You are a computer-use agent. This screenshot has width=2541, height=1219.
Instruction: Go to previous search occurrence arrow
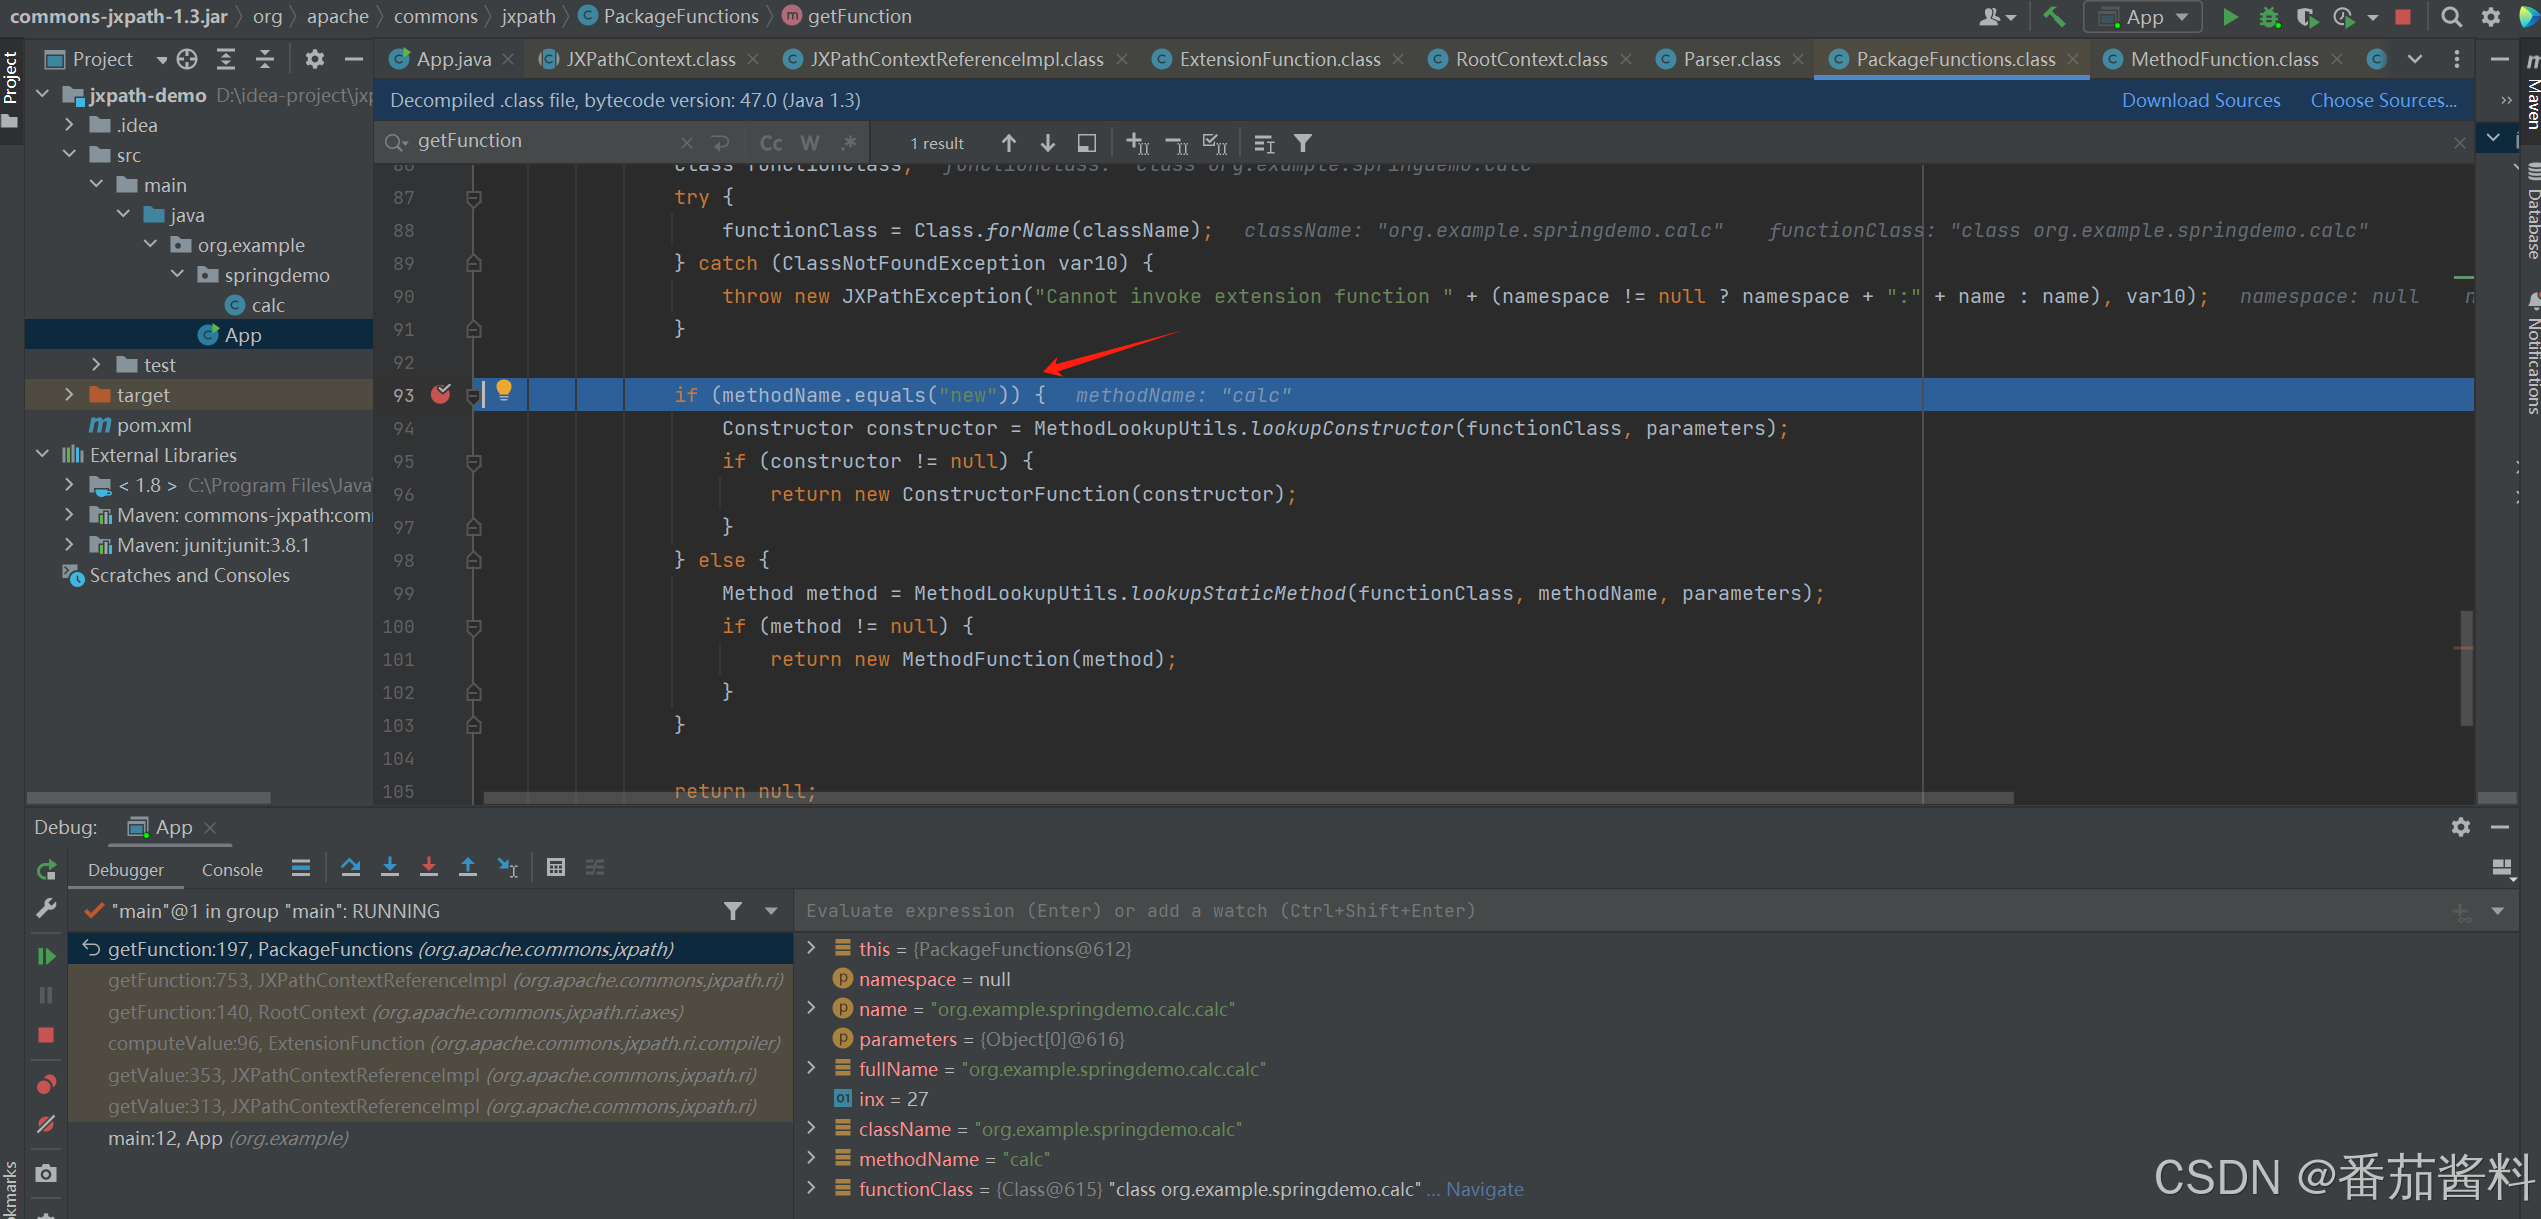click(x=1009, y=143)
